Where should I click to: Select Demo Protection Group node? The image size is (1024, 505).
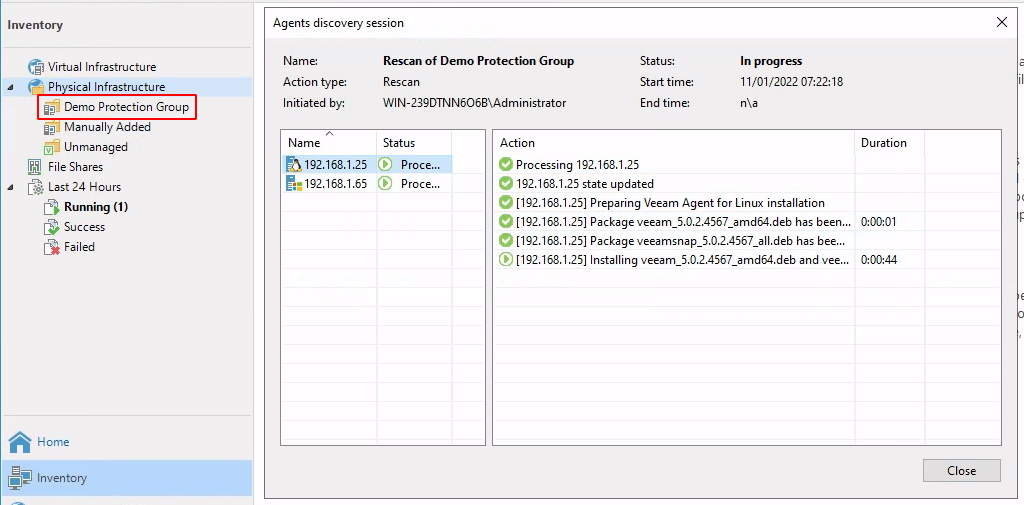(126, 107)
